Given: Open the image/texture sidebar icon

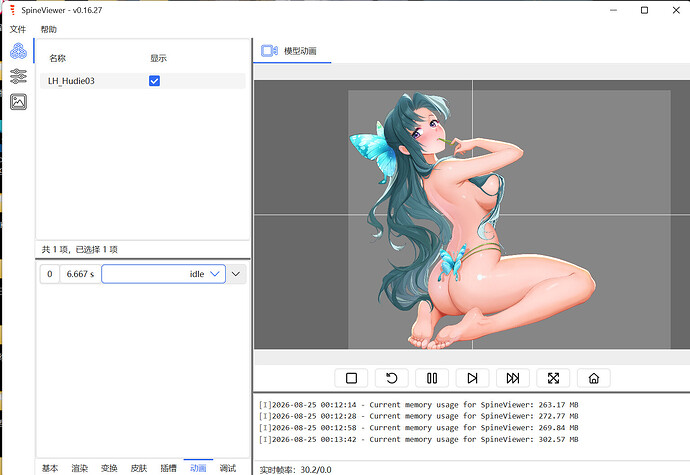Looking at the screenshot, I should click(x=18, y=102).
